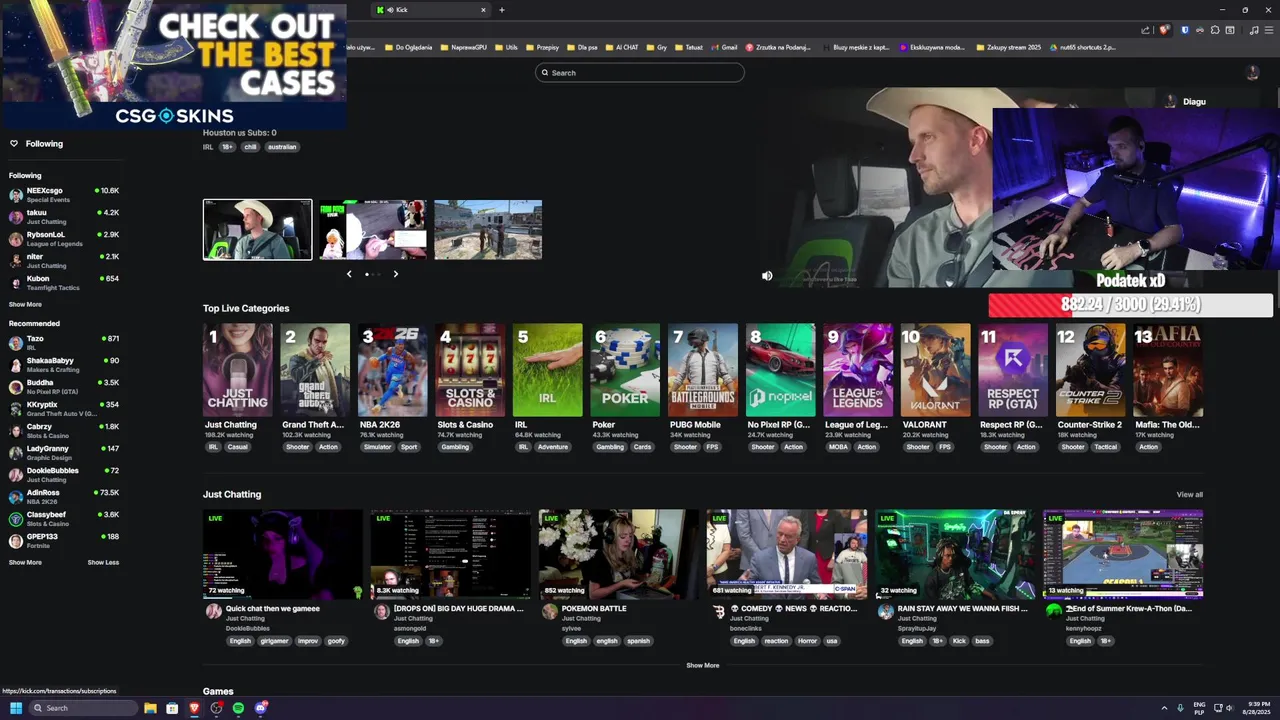The width and height of the screenshot is (1280, 720).
Task: Click the Brave browser taskbar icon
Action: point(194,708)
